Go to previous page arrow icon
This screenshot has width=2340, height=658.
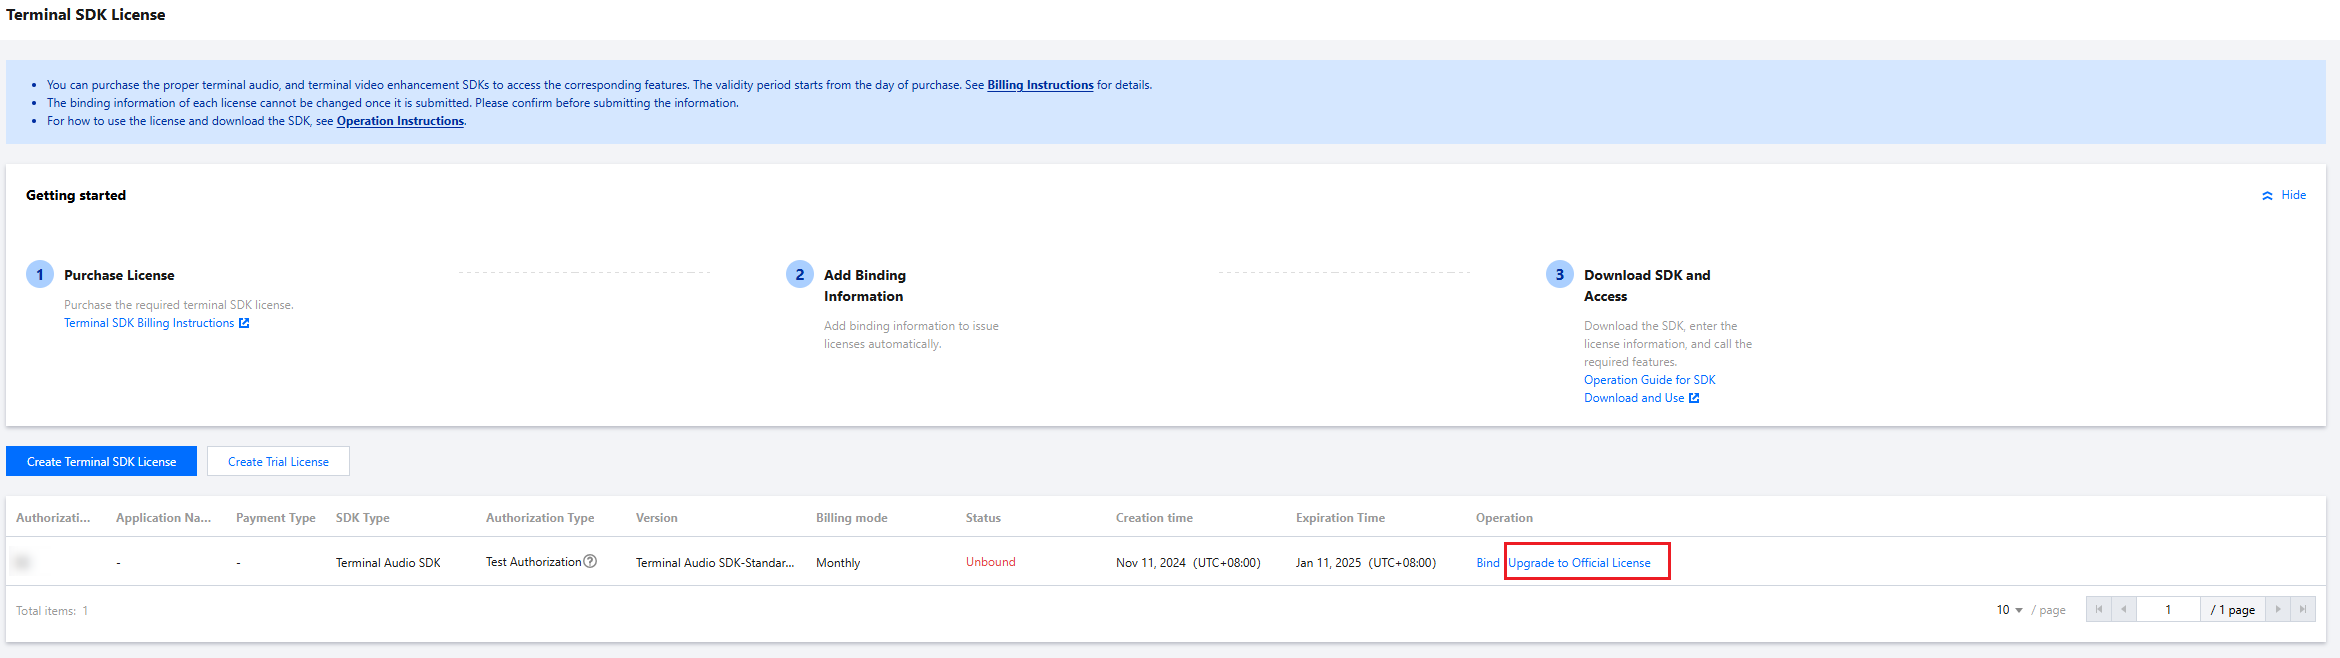[x=2124, y=610]
